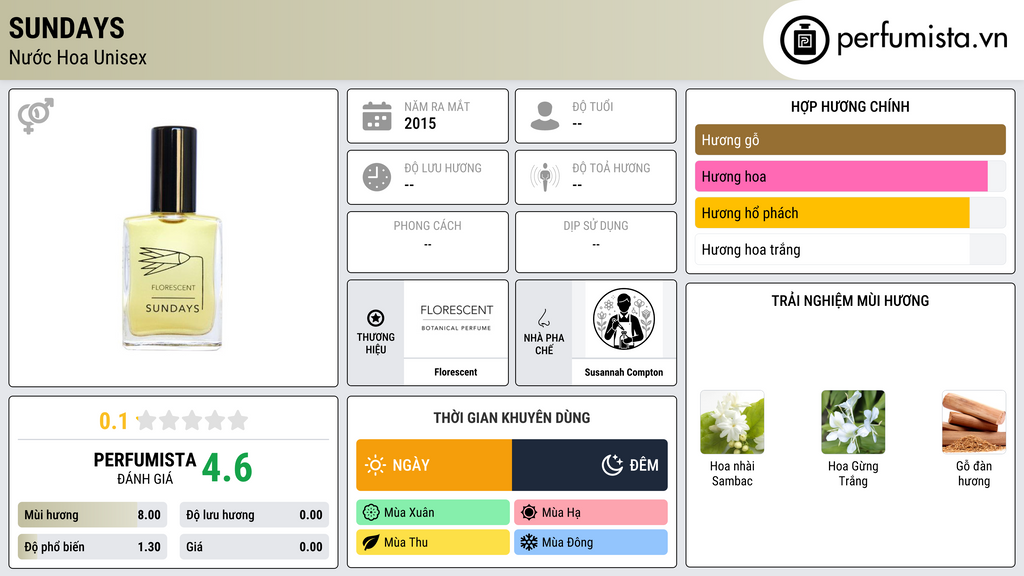
Task: Click the clock icon beside Độ lưu hương
Action: pyautogui.click(x=377, y=177)
